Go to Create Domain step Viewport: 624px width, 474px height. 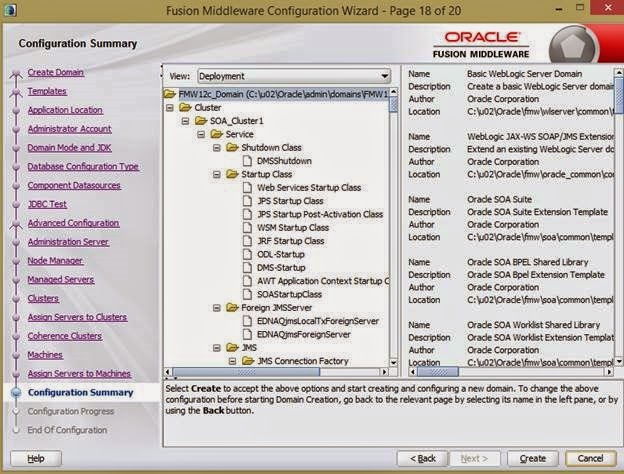[56, 72]
